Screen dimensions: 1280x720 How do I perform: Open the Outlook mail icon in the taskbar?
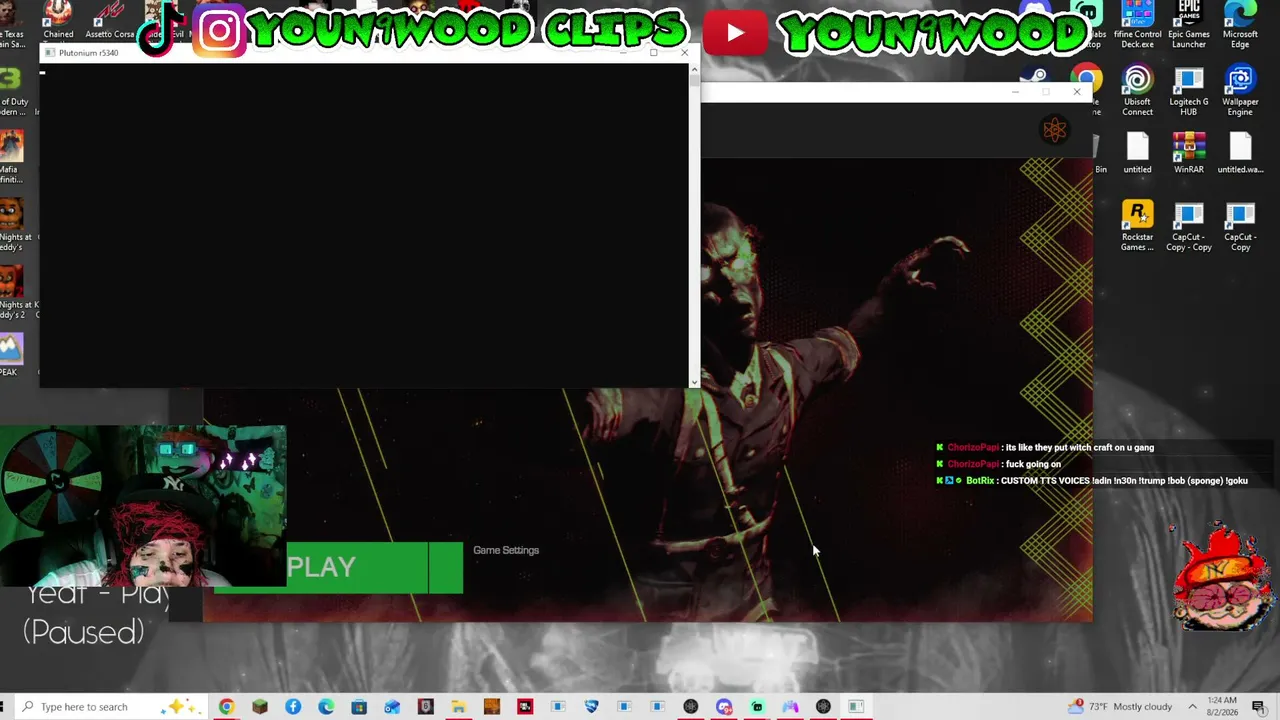(x=392, y=707)
